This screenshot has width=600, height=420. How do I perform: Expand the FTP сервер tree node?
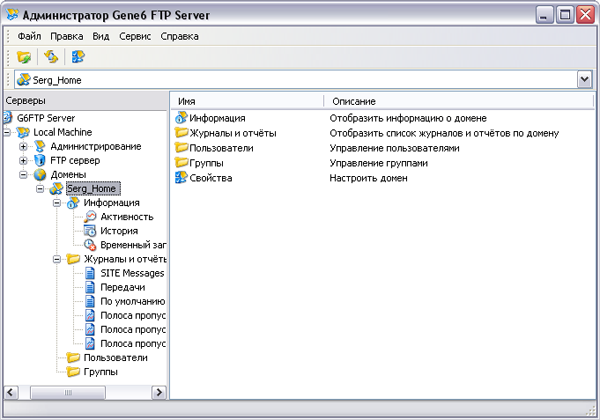tap(23, 161)
